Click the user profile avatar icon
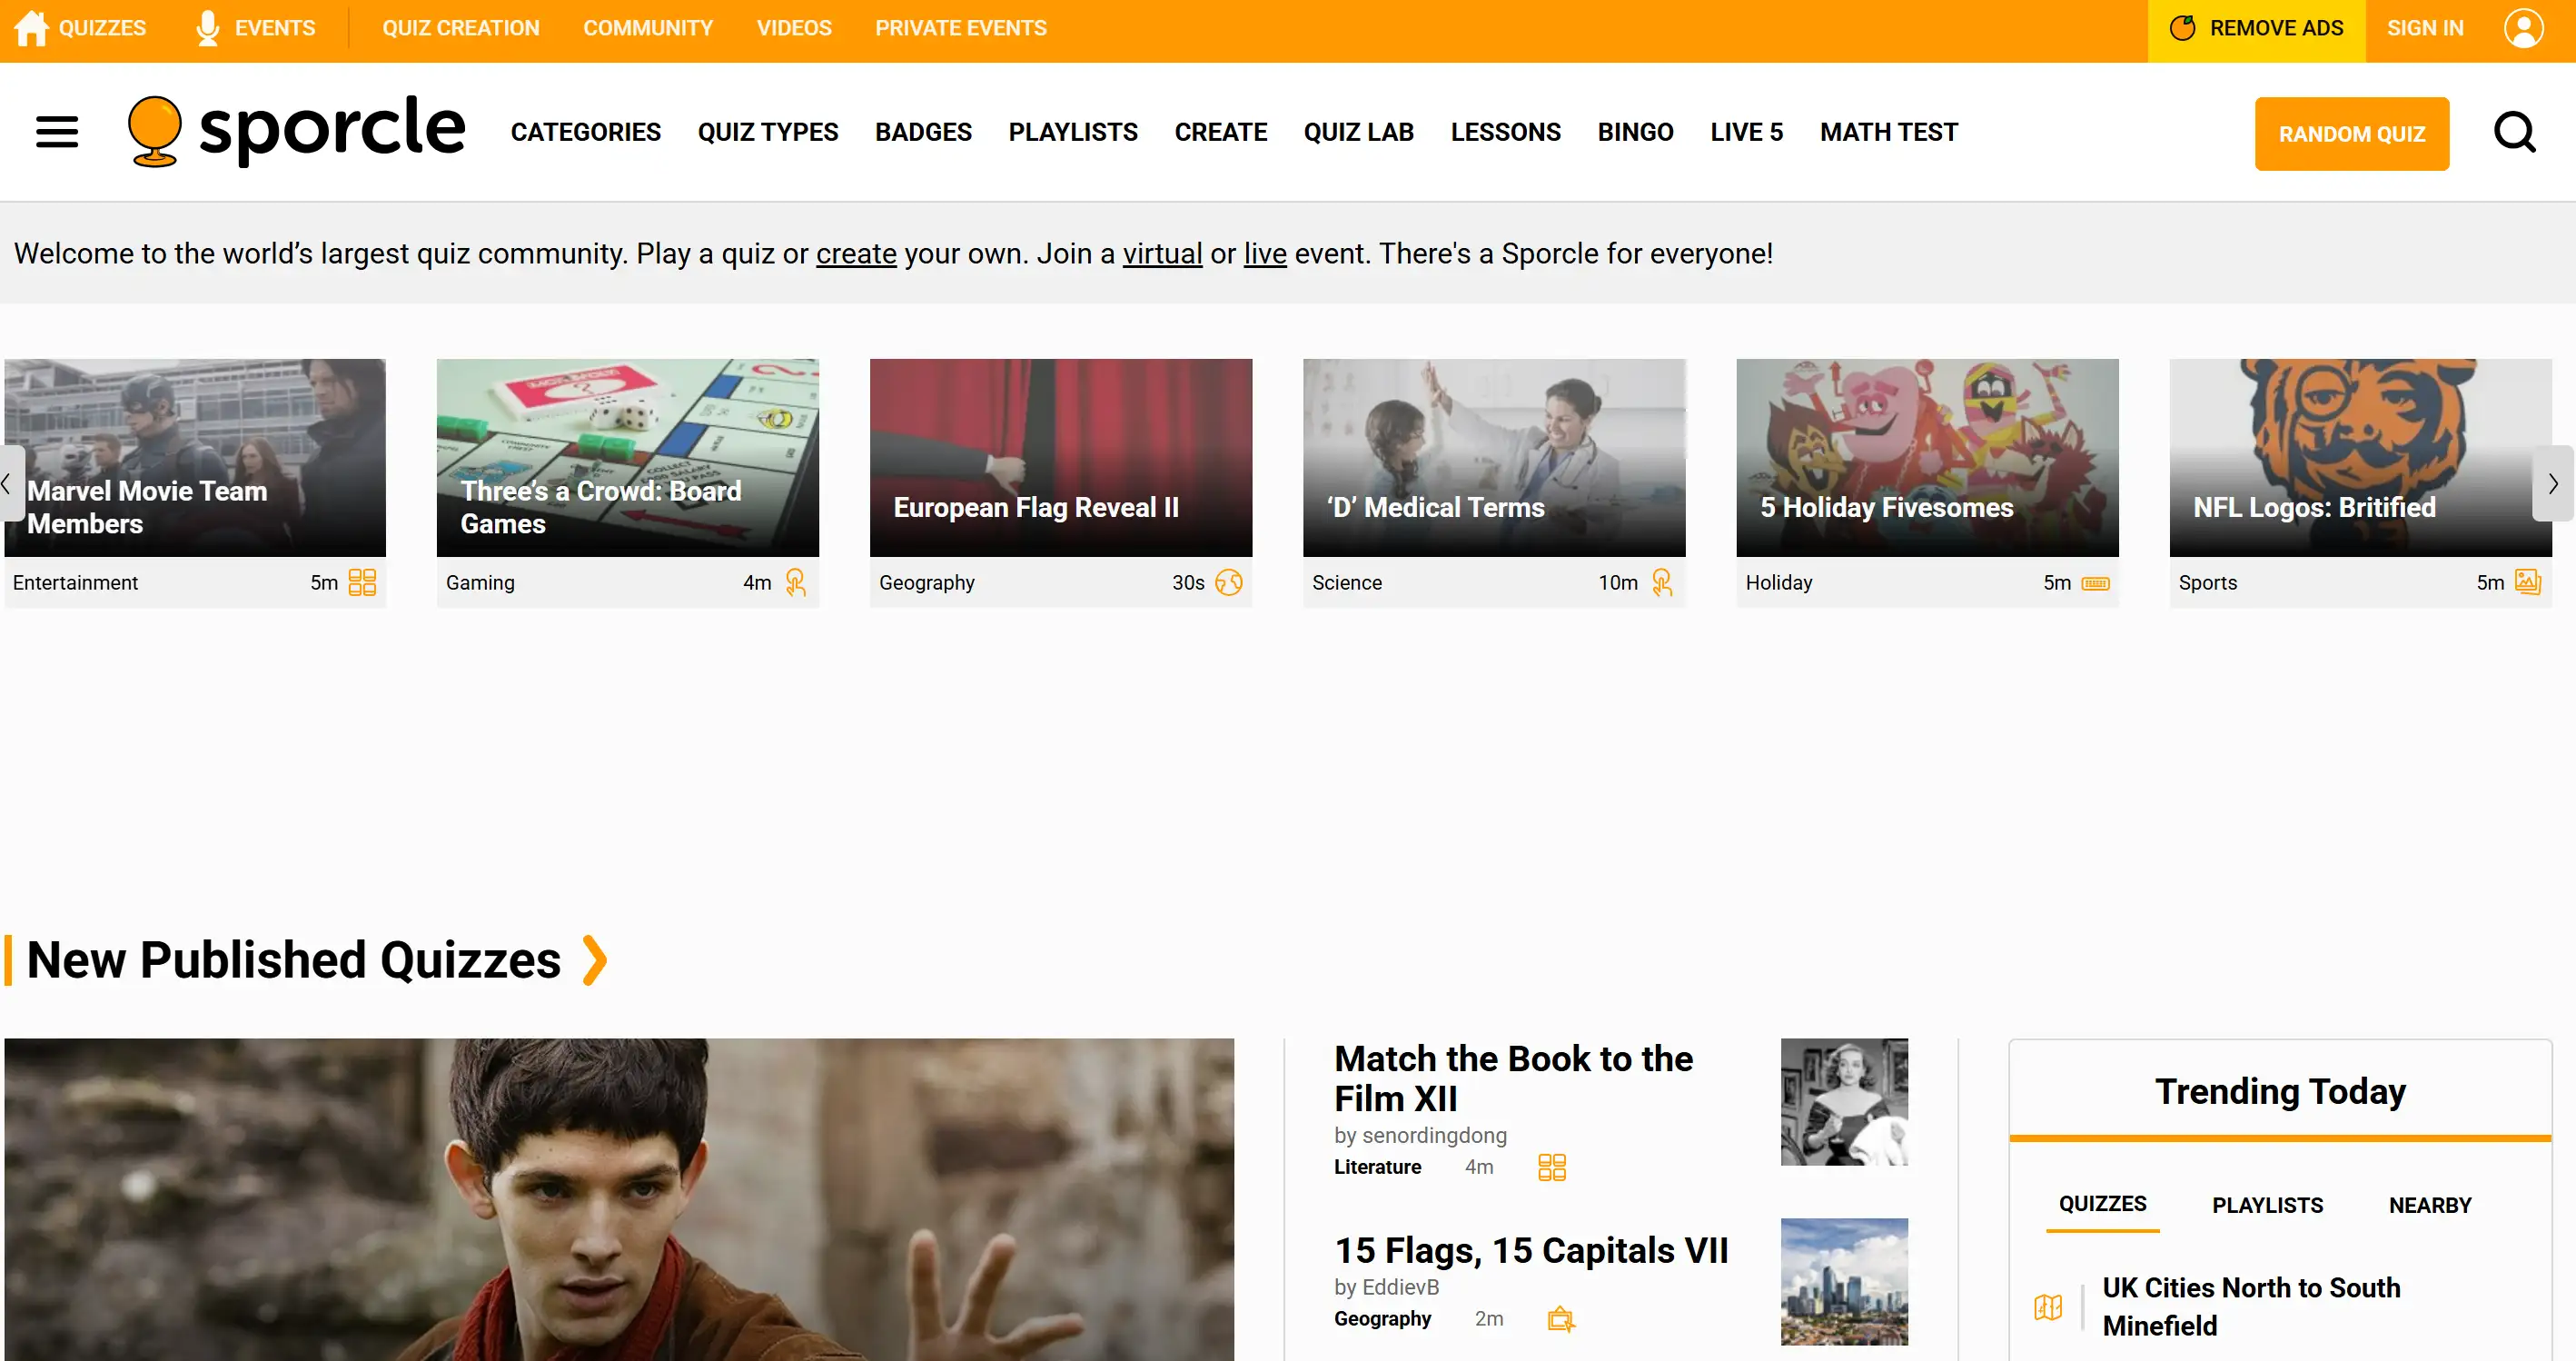The height and width of the screenshot is (1361, 2576). [x=2523, y=28]
